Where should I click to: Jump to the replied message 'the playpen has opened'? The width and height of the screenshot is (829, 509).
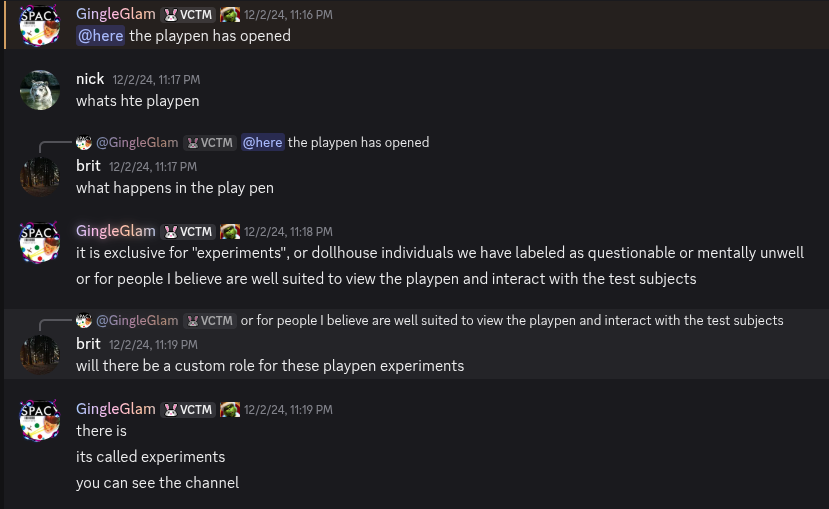click(x=358, y=143)
